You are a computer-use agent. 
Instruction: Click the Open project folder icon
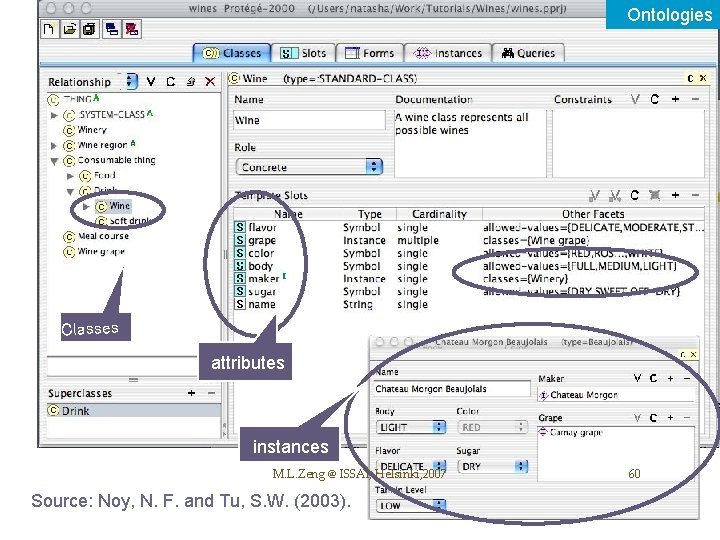tap(69, 29)
